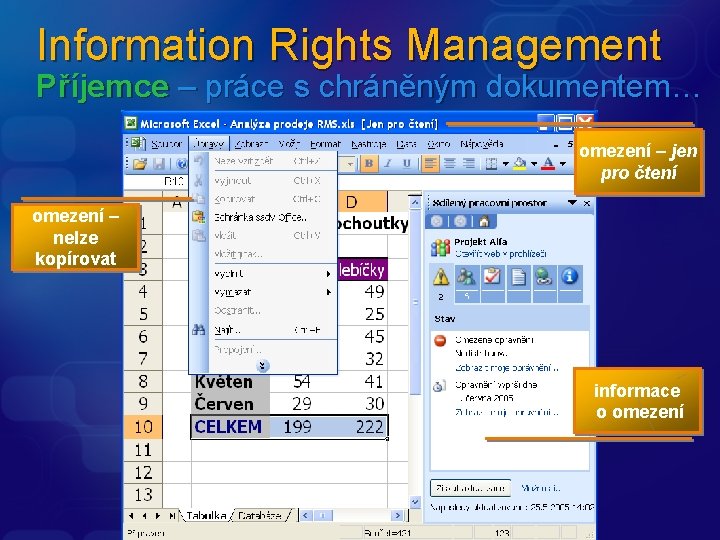Click the Open folder icon in the toolbar
The height and width of the screenshot is (540, 720).
[x=140, y=164]
